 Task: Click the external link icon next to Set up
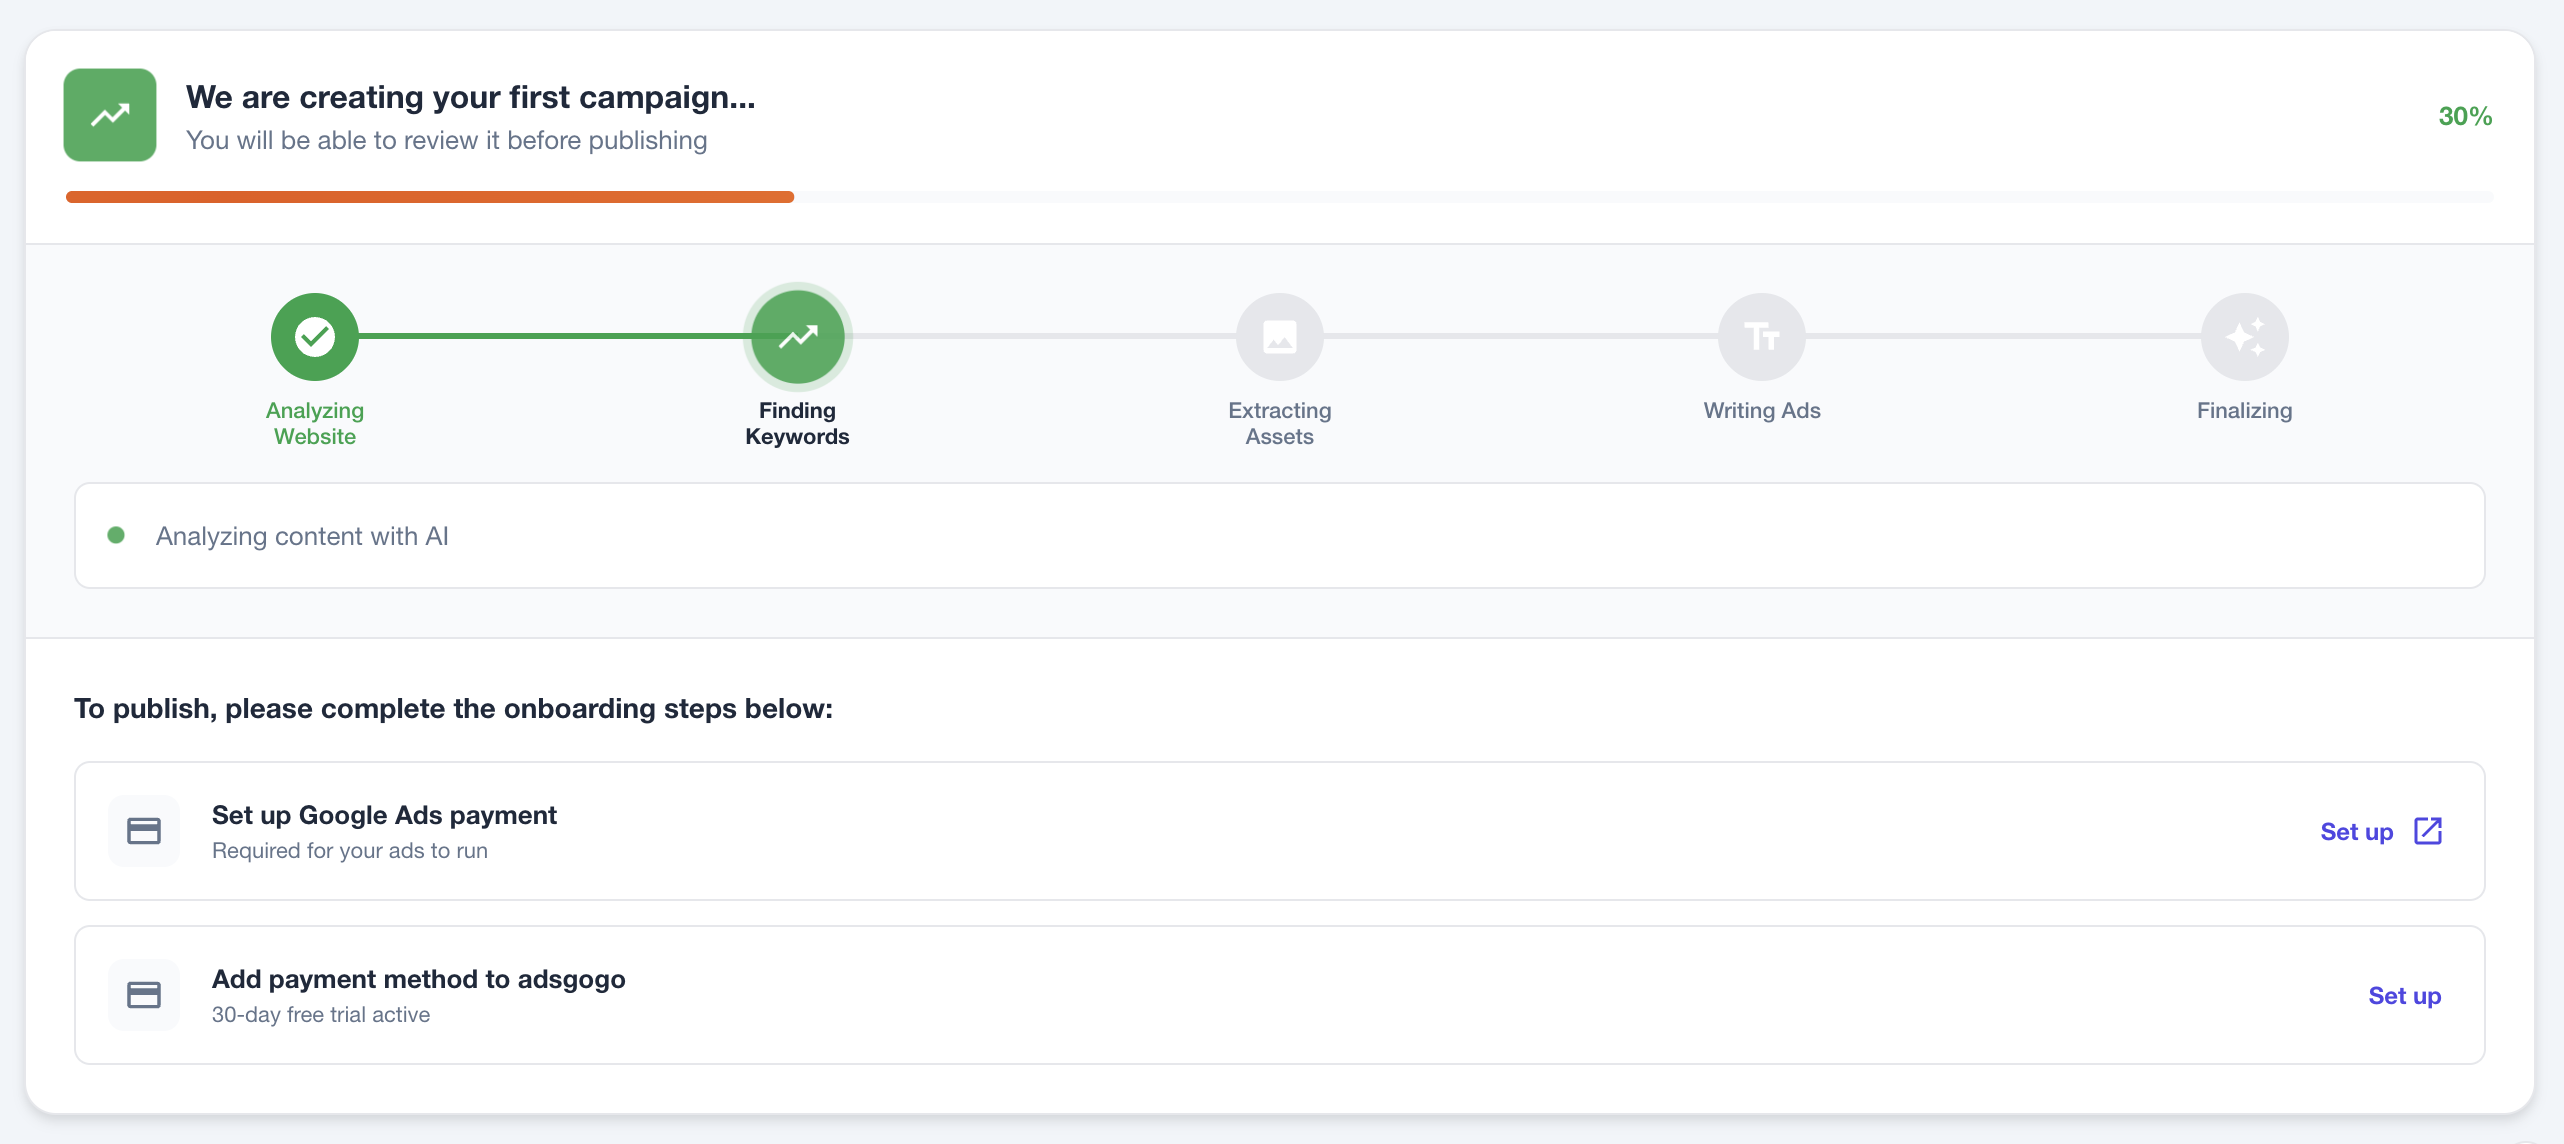click(2428, 831)
